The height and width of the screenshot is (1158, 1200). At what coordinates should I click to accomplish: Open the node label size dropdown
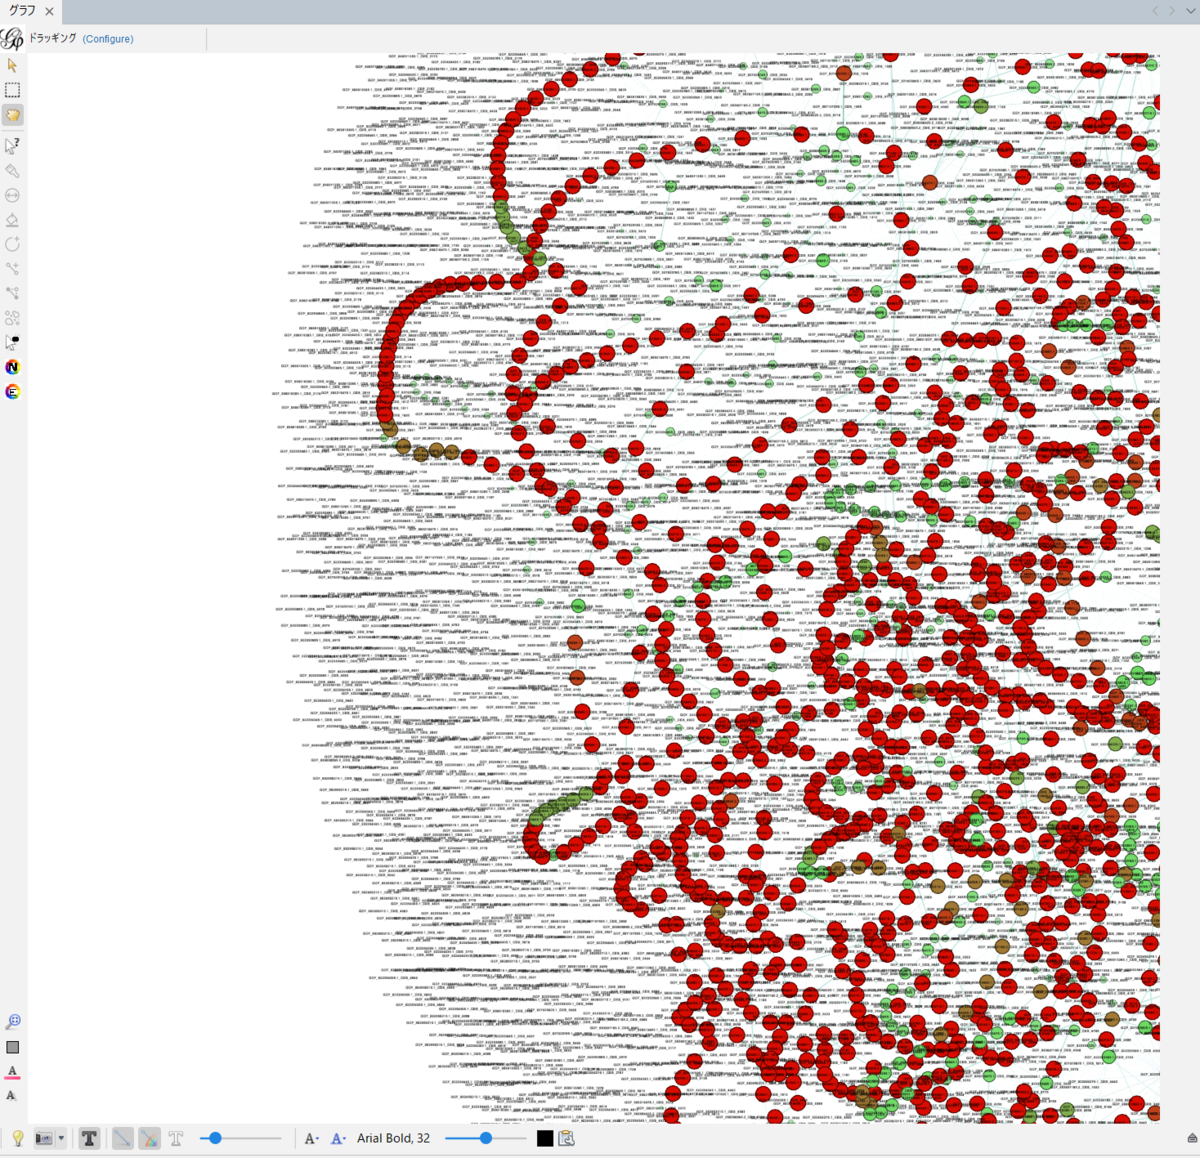tap(313, 1138)
